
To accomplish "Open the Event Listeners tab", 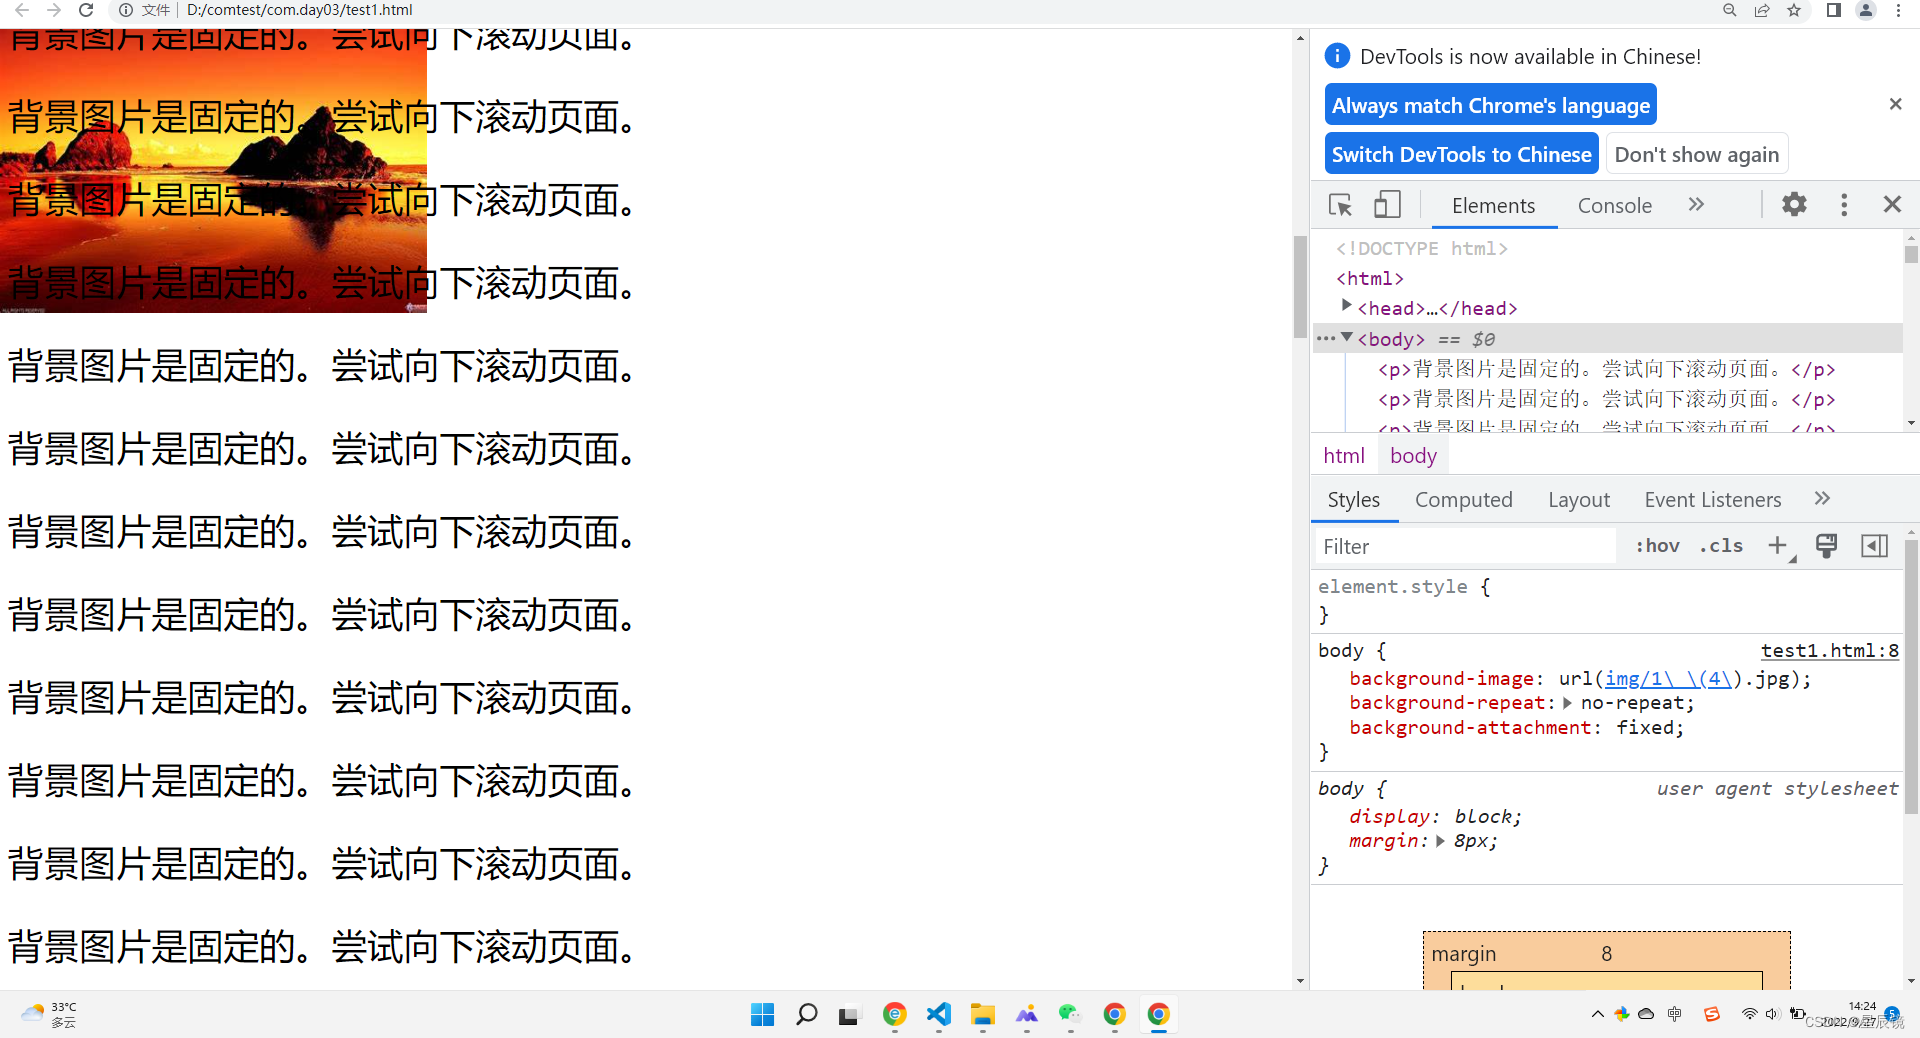I will tap(1713, 500).
